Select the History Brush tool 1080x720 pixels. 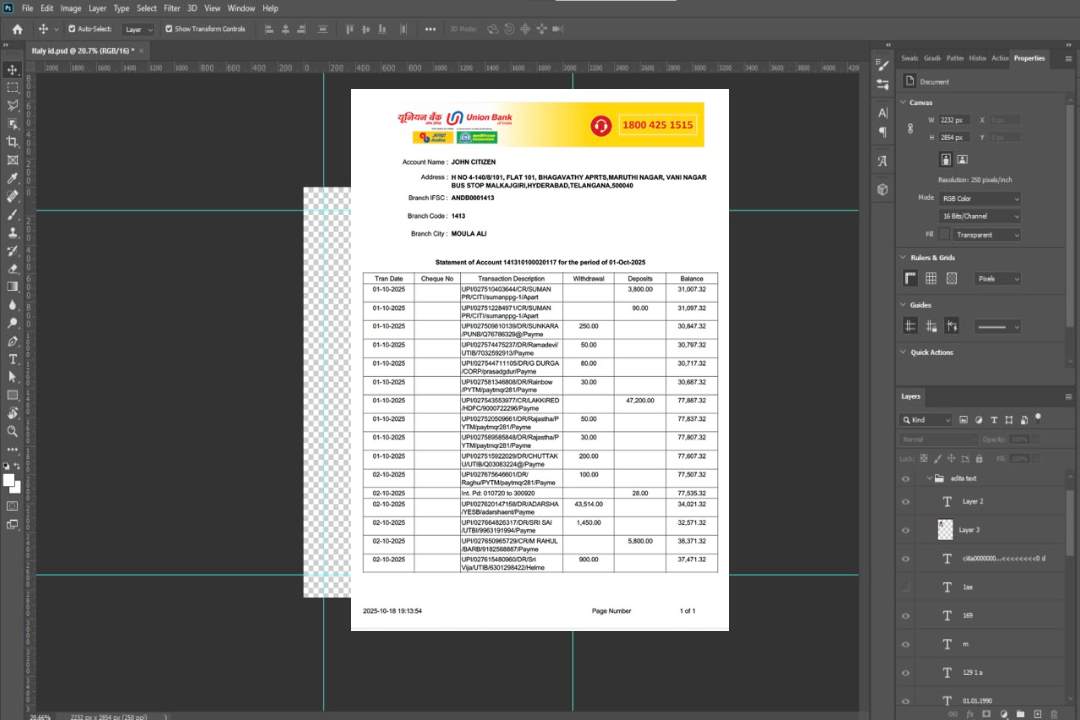12,251
